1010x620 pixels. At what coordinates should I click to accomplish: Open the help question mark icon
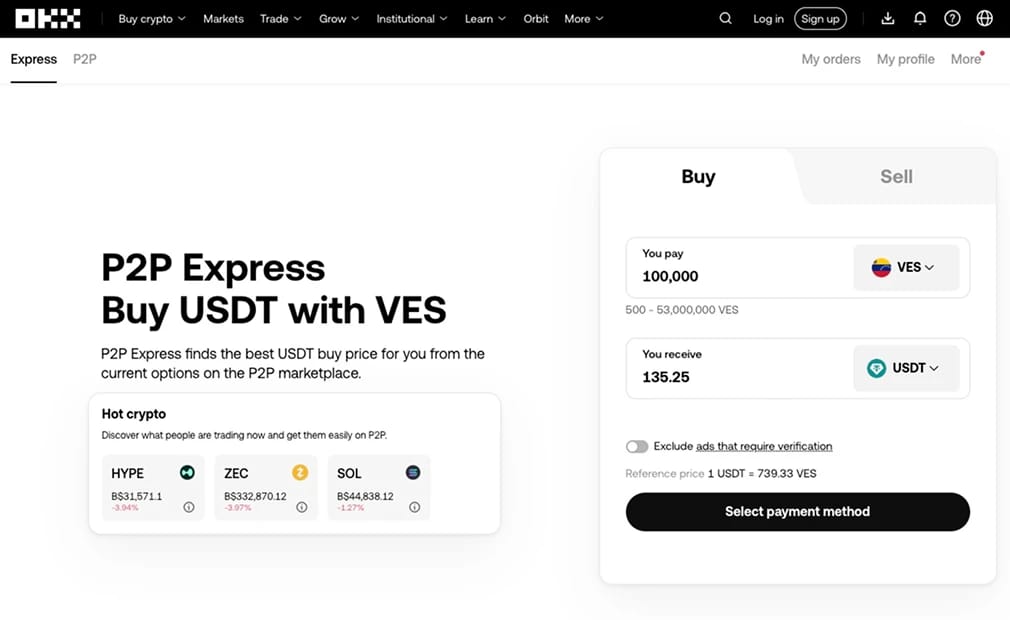click(x=952, y=19)
